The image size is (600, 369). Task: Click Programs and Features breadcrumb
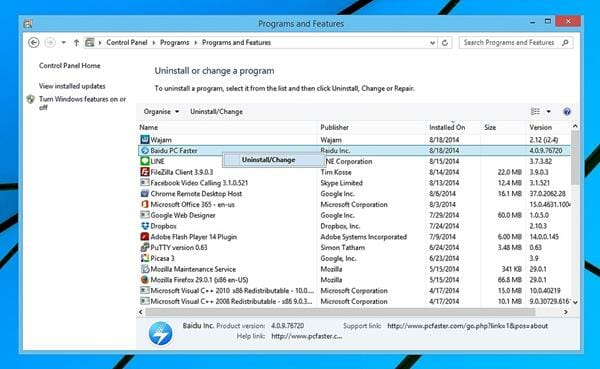click(x=236, y=42)
